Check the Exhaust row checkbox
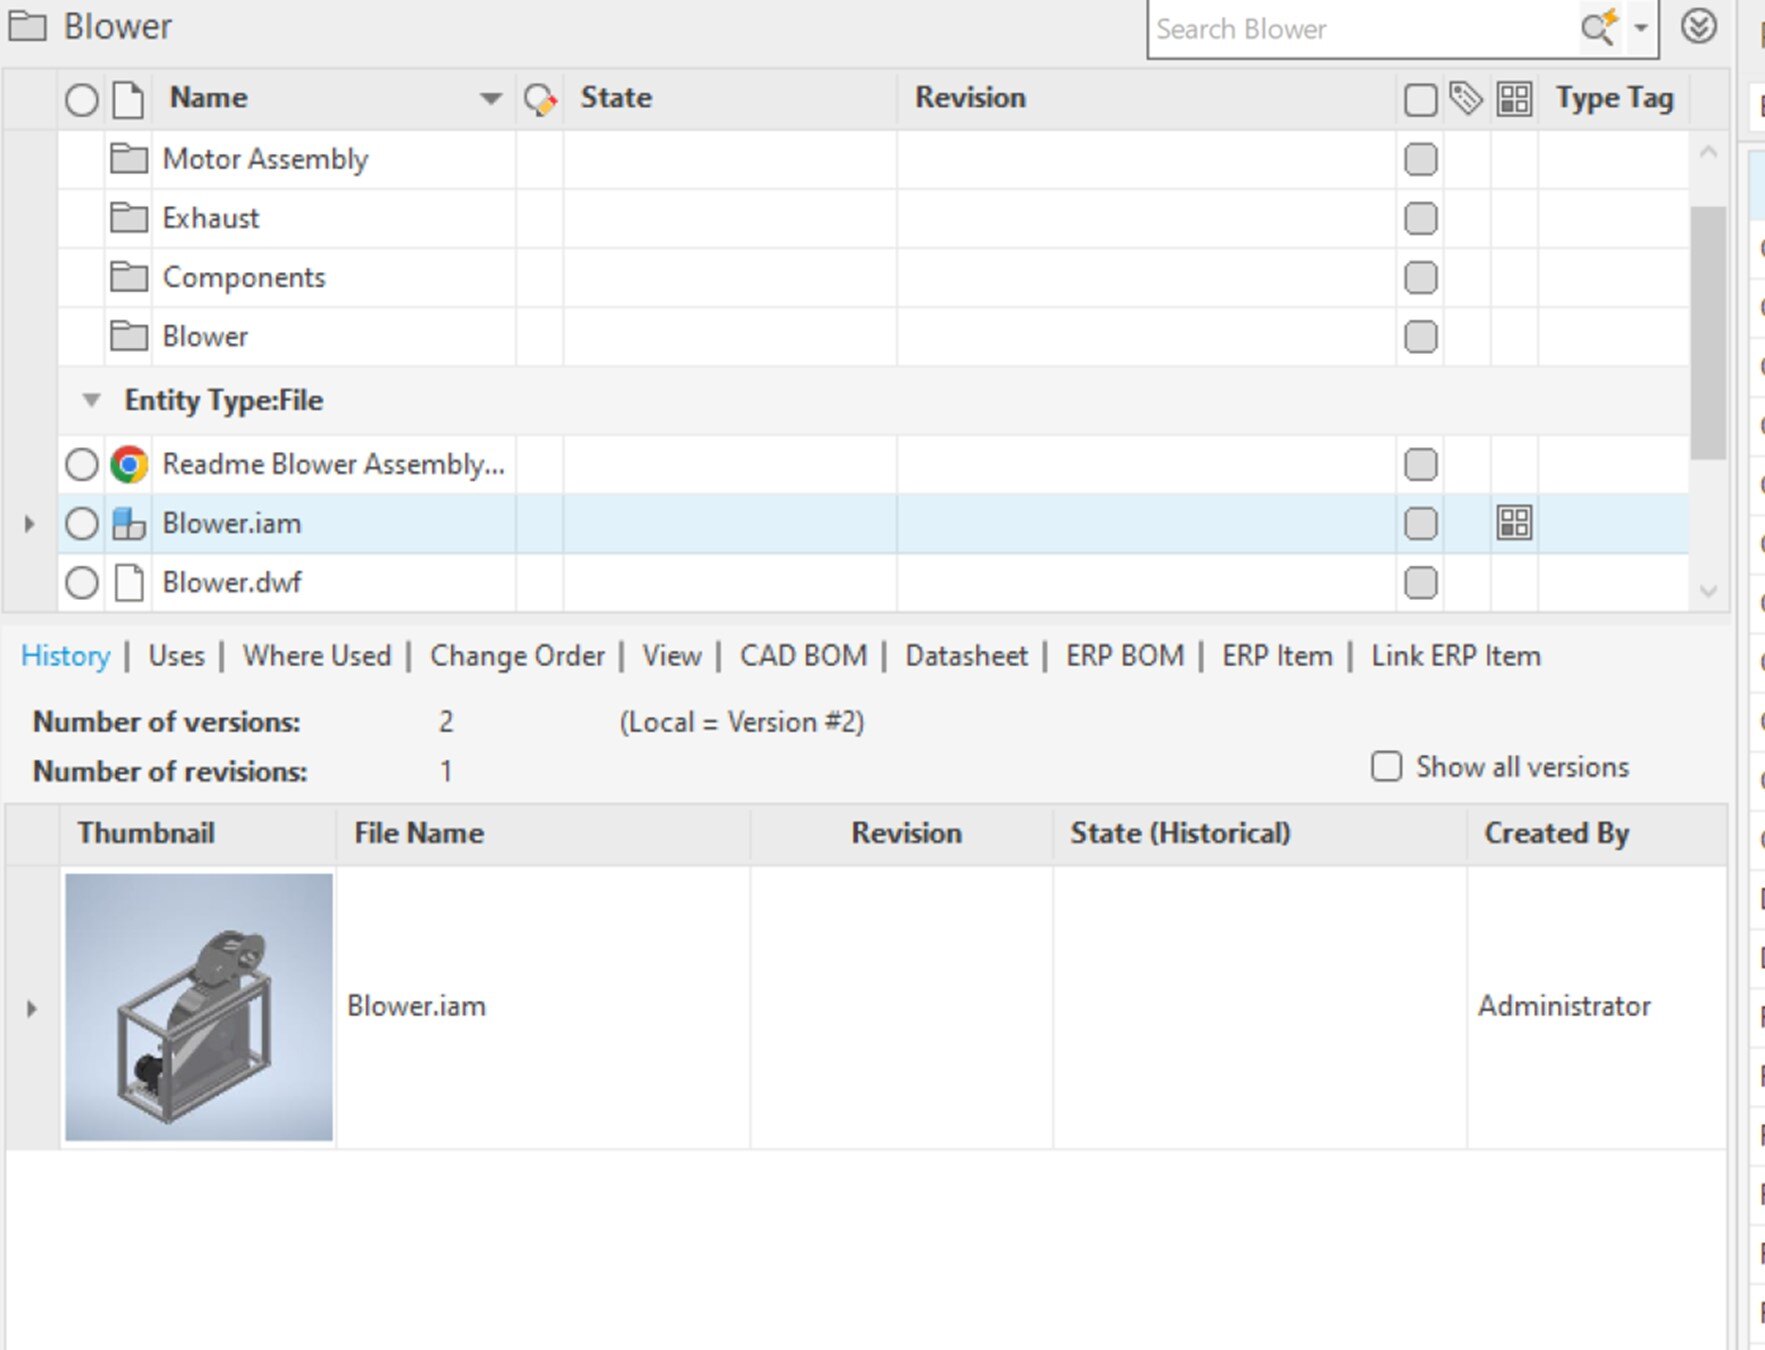The image size is (1765, 1350). tap(1420, 218)
